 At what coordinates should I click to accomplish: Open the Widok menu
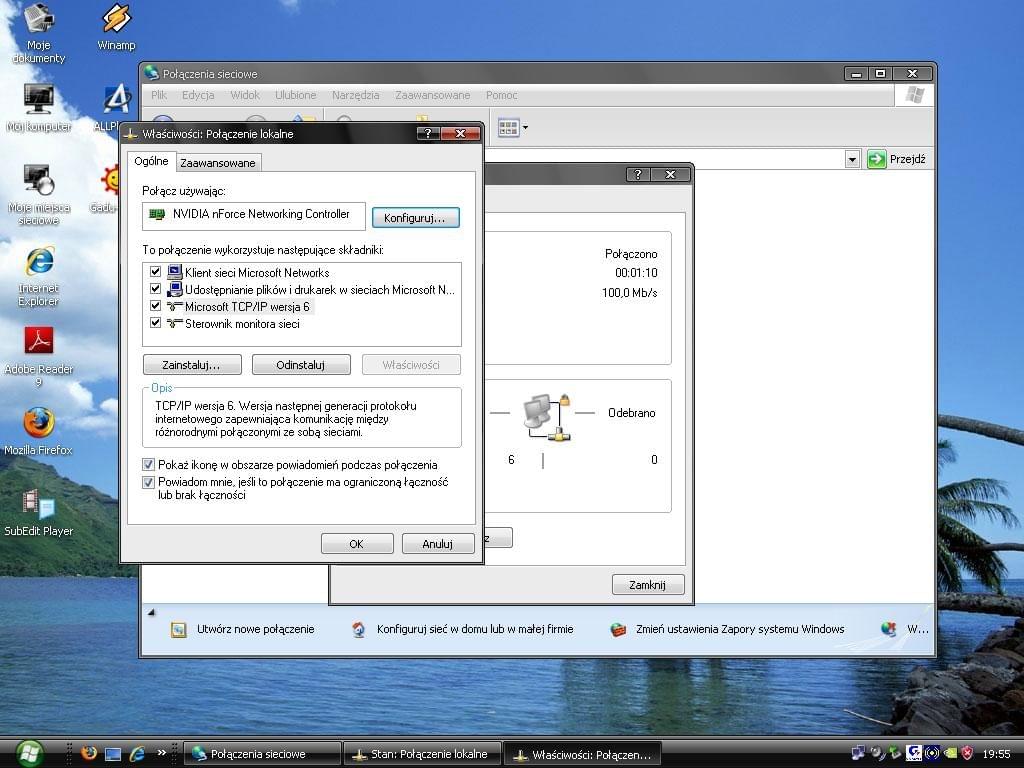245,95
